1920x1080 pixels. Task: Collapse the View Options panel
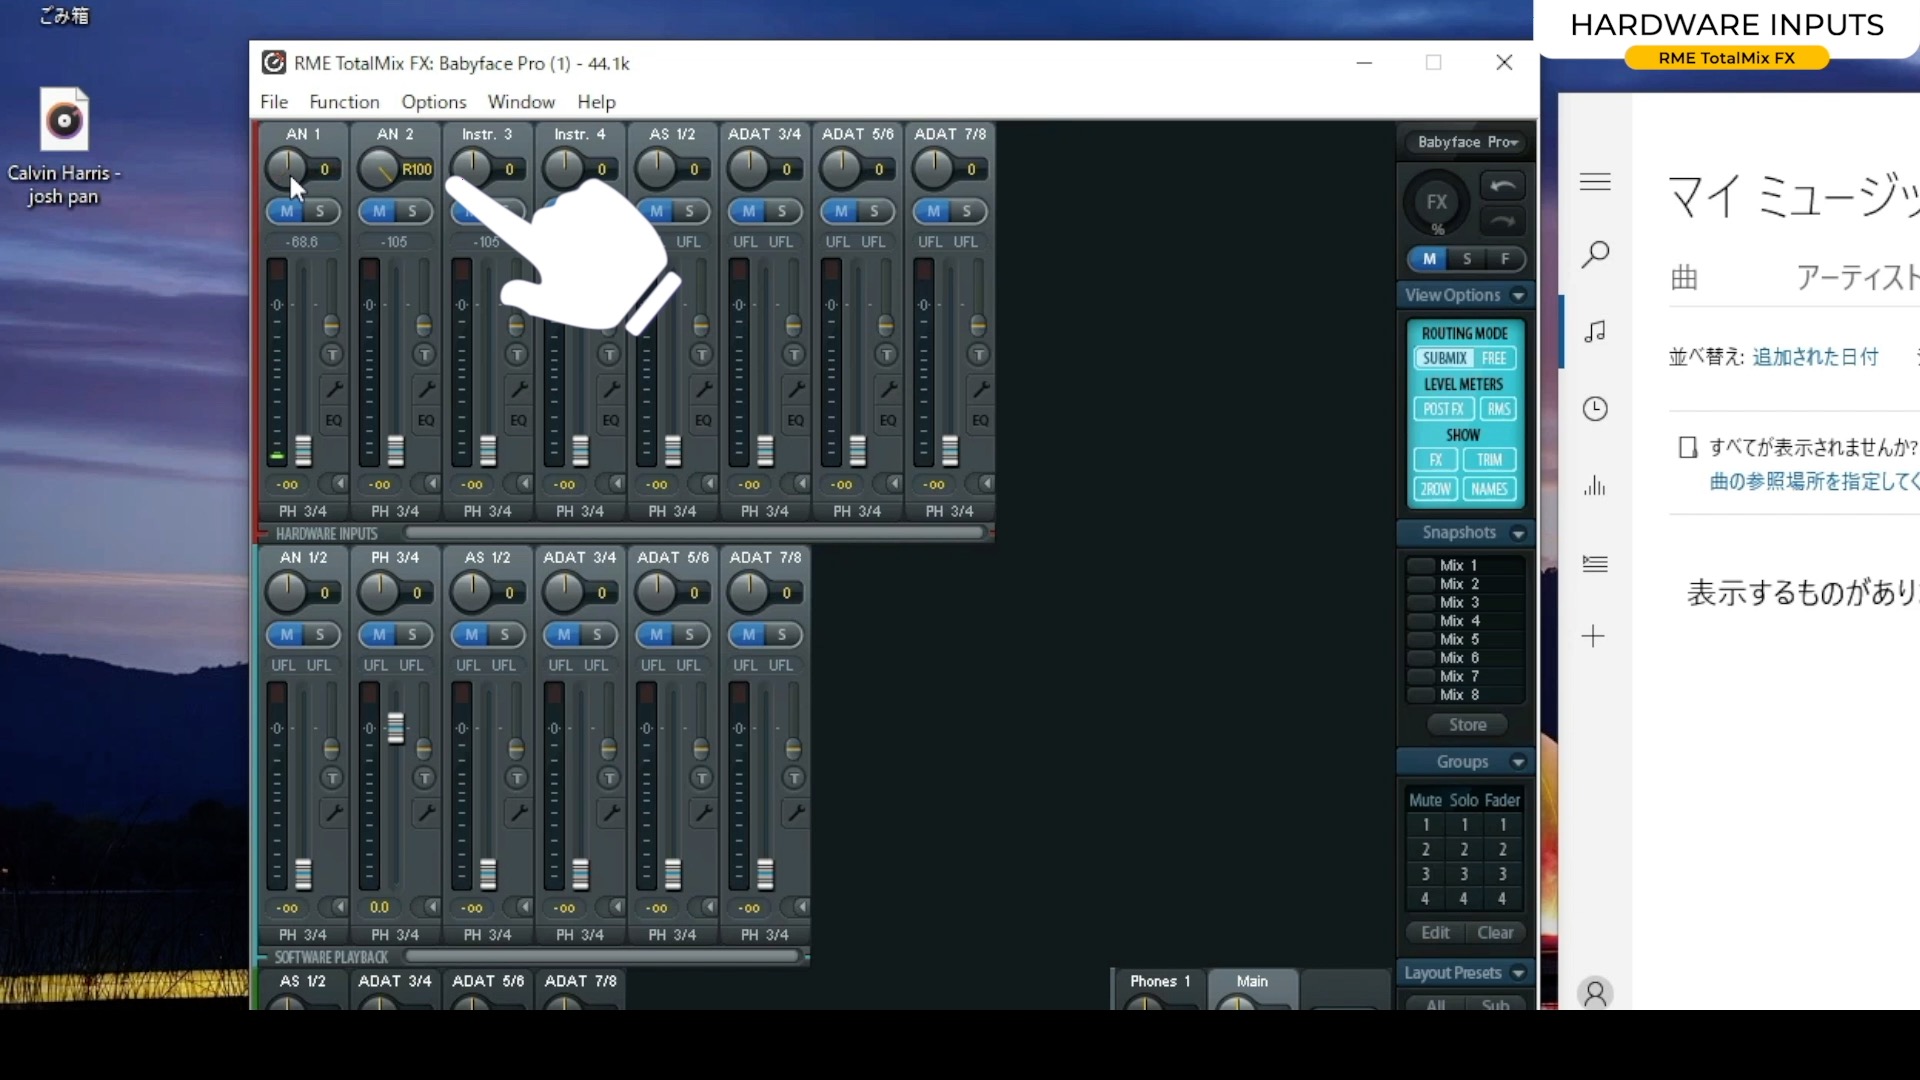(x=1519, y=295)
